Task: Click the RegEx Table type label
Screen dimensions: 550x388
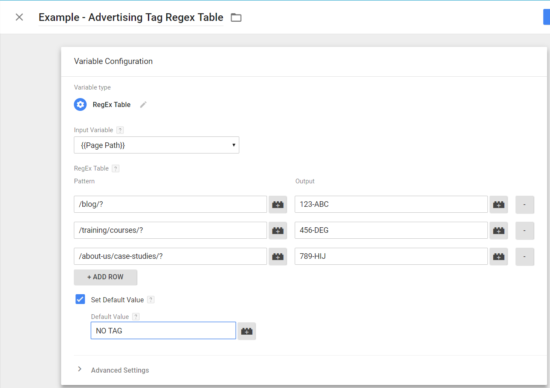Action: (112, 105)
